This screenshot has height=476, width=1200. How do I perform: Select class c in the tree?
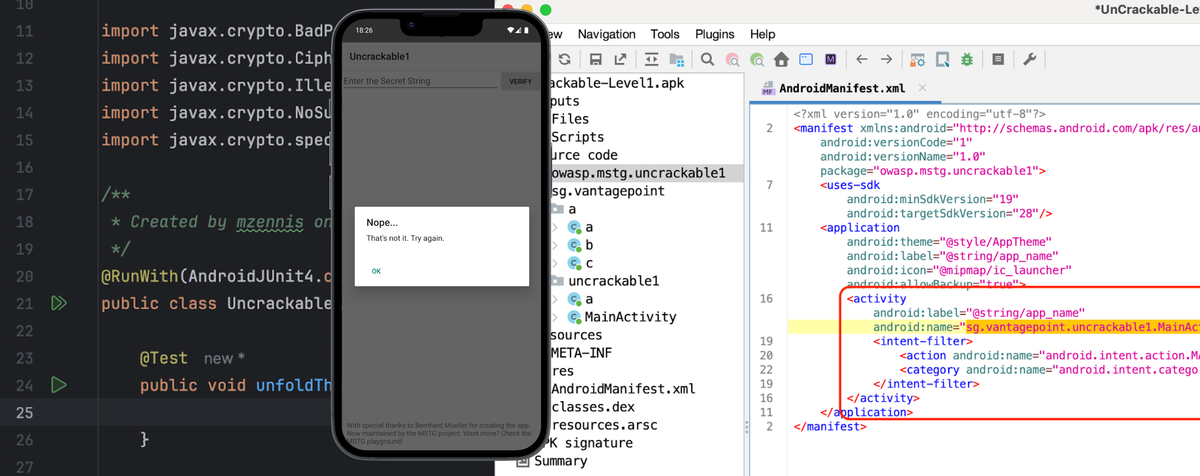click(581, 263)
